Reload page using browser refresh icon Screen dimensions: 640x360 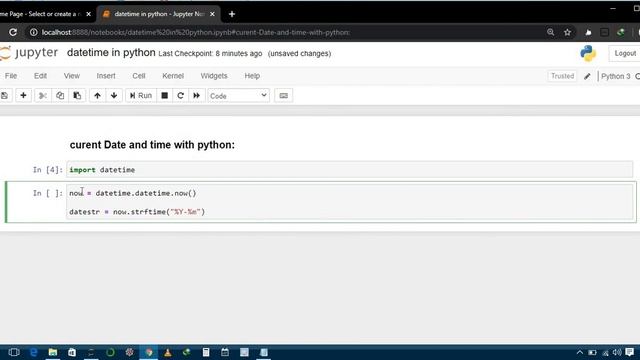(13, 32)
